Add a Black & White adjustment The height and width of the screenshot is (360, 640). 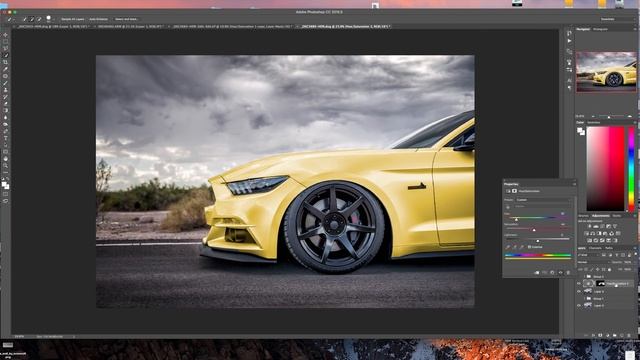(x=599, y=233)
